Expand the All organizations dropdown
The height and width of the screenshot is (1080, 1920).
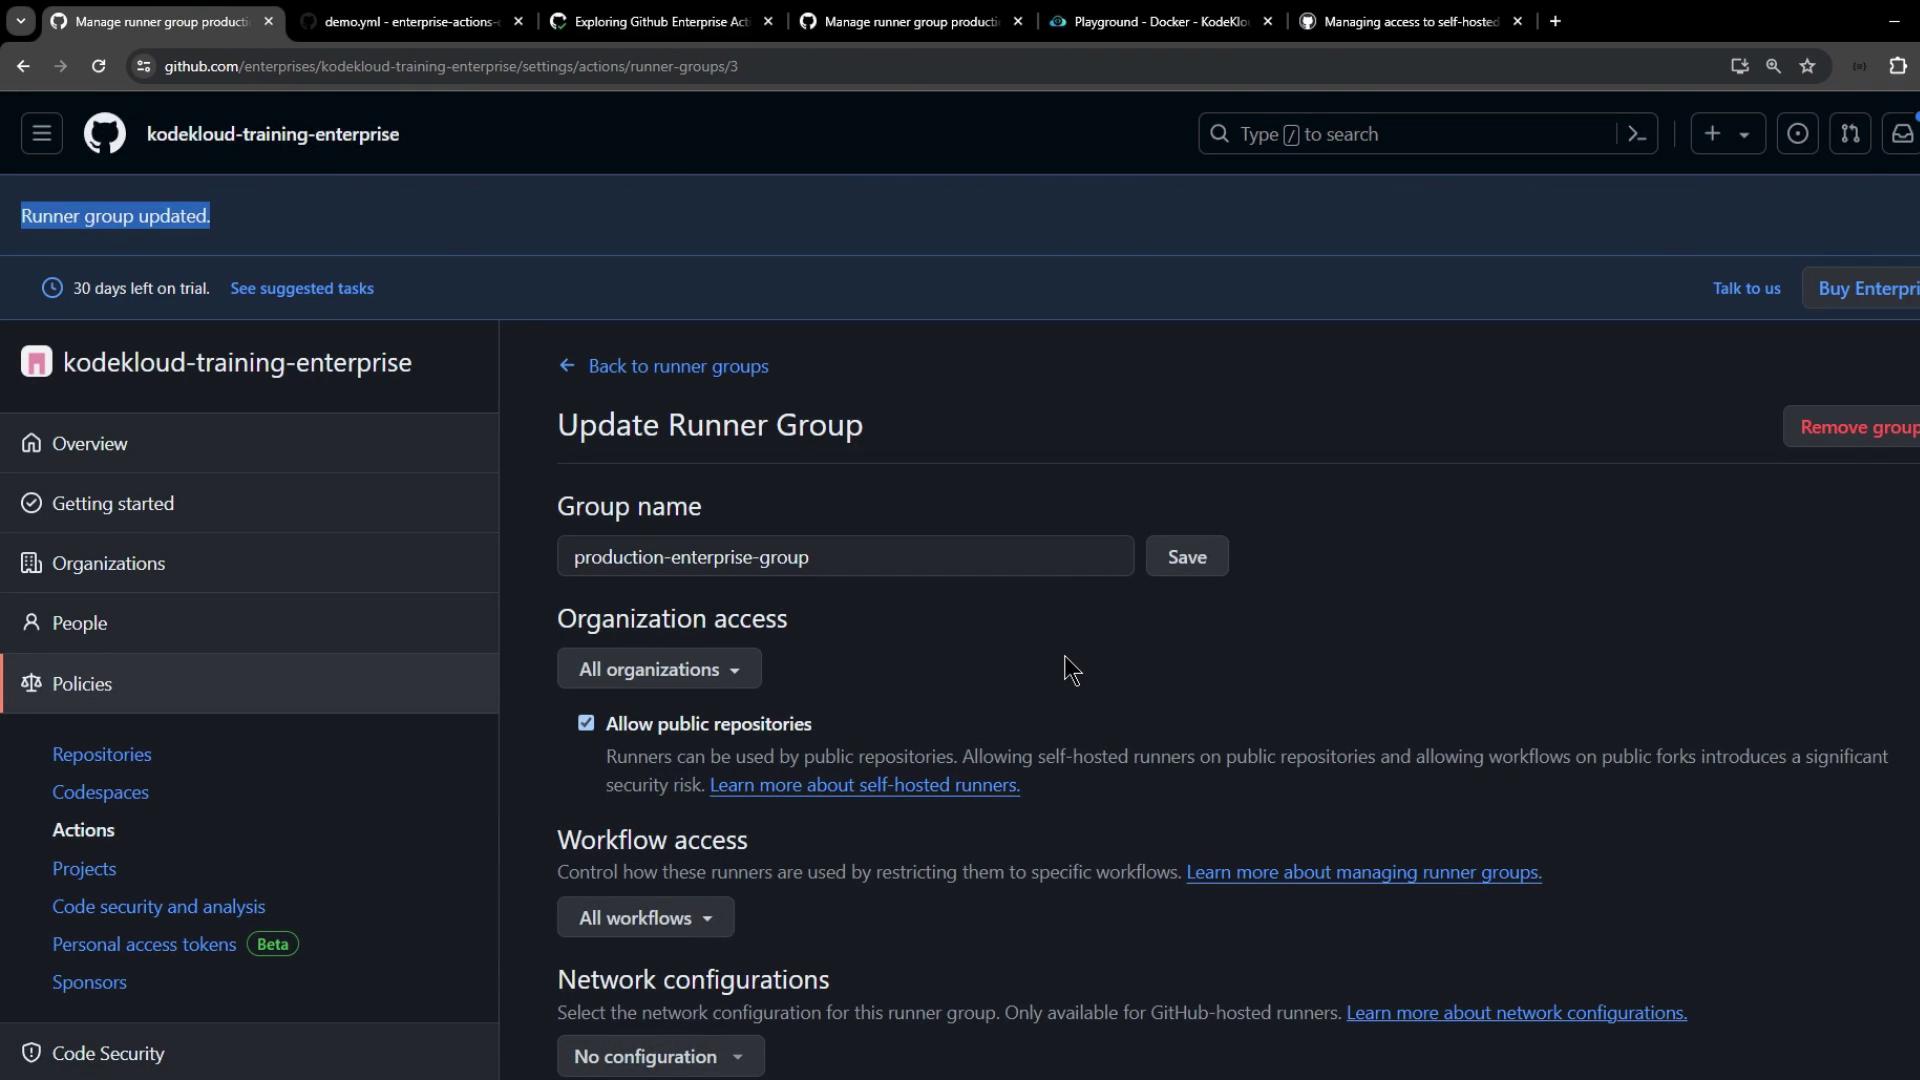pos(659,669)
